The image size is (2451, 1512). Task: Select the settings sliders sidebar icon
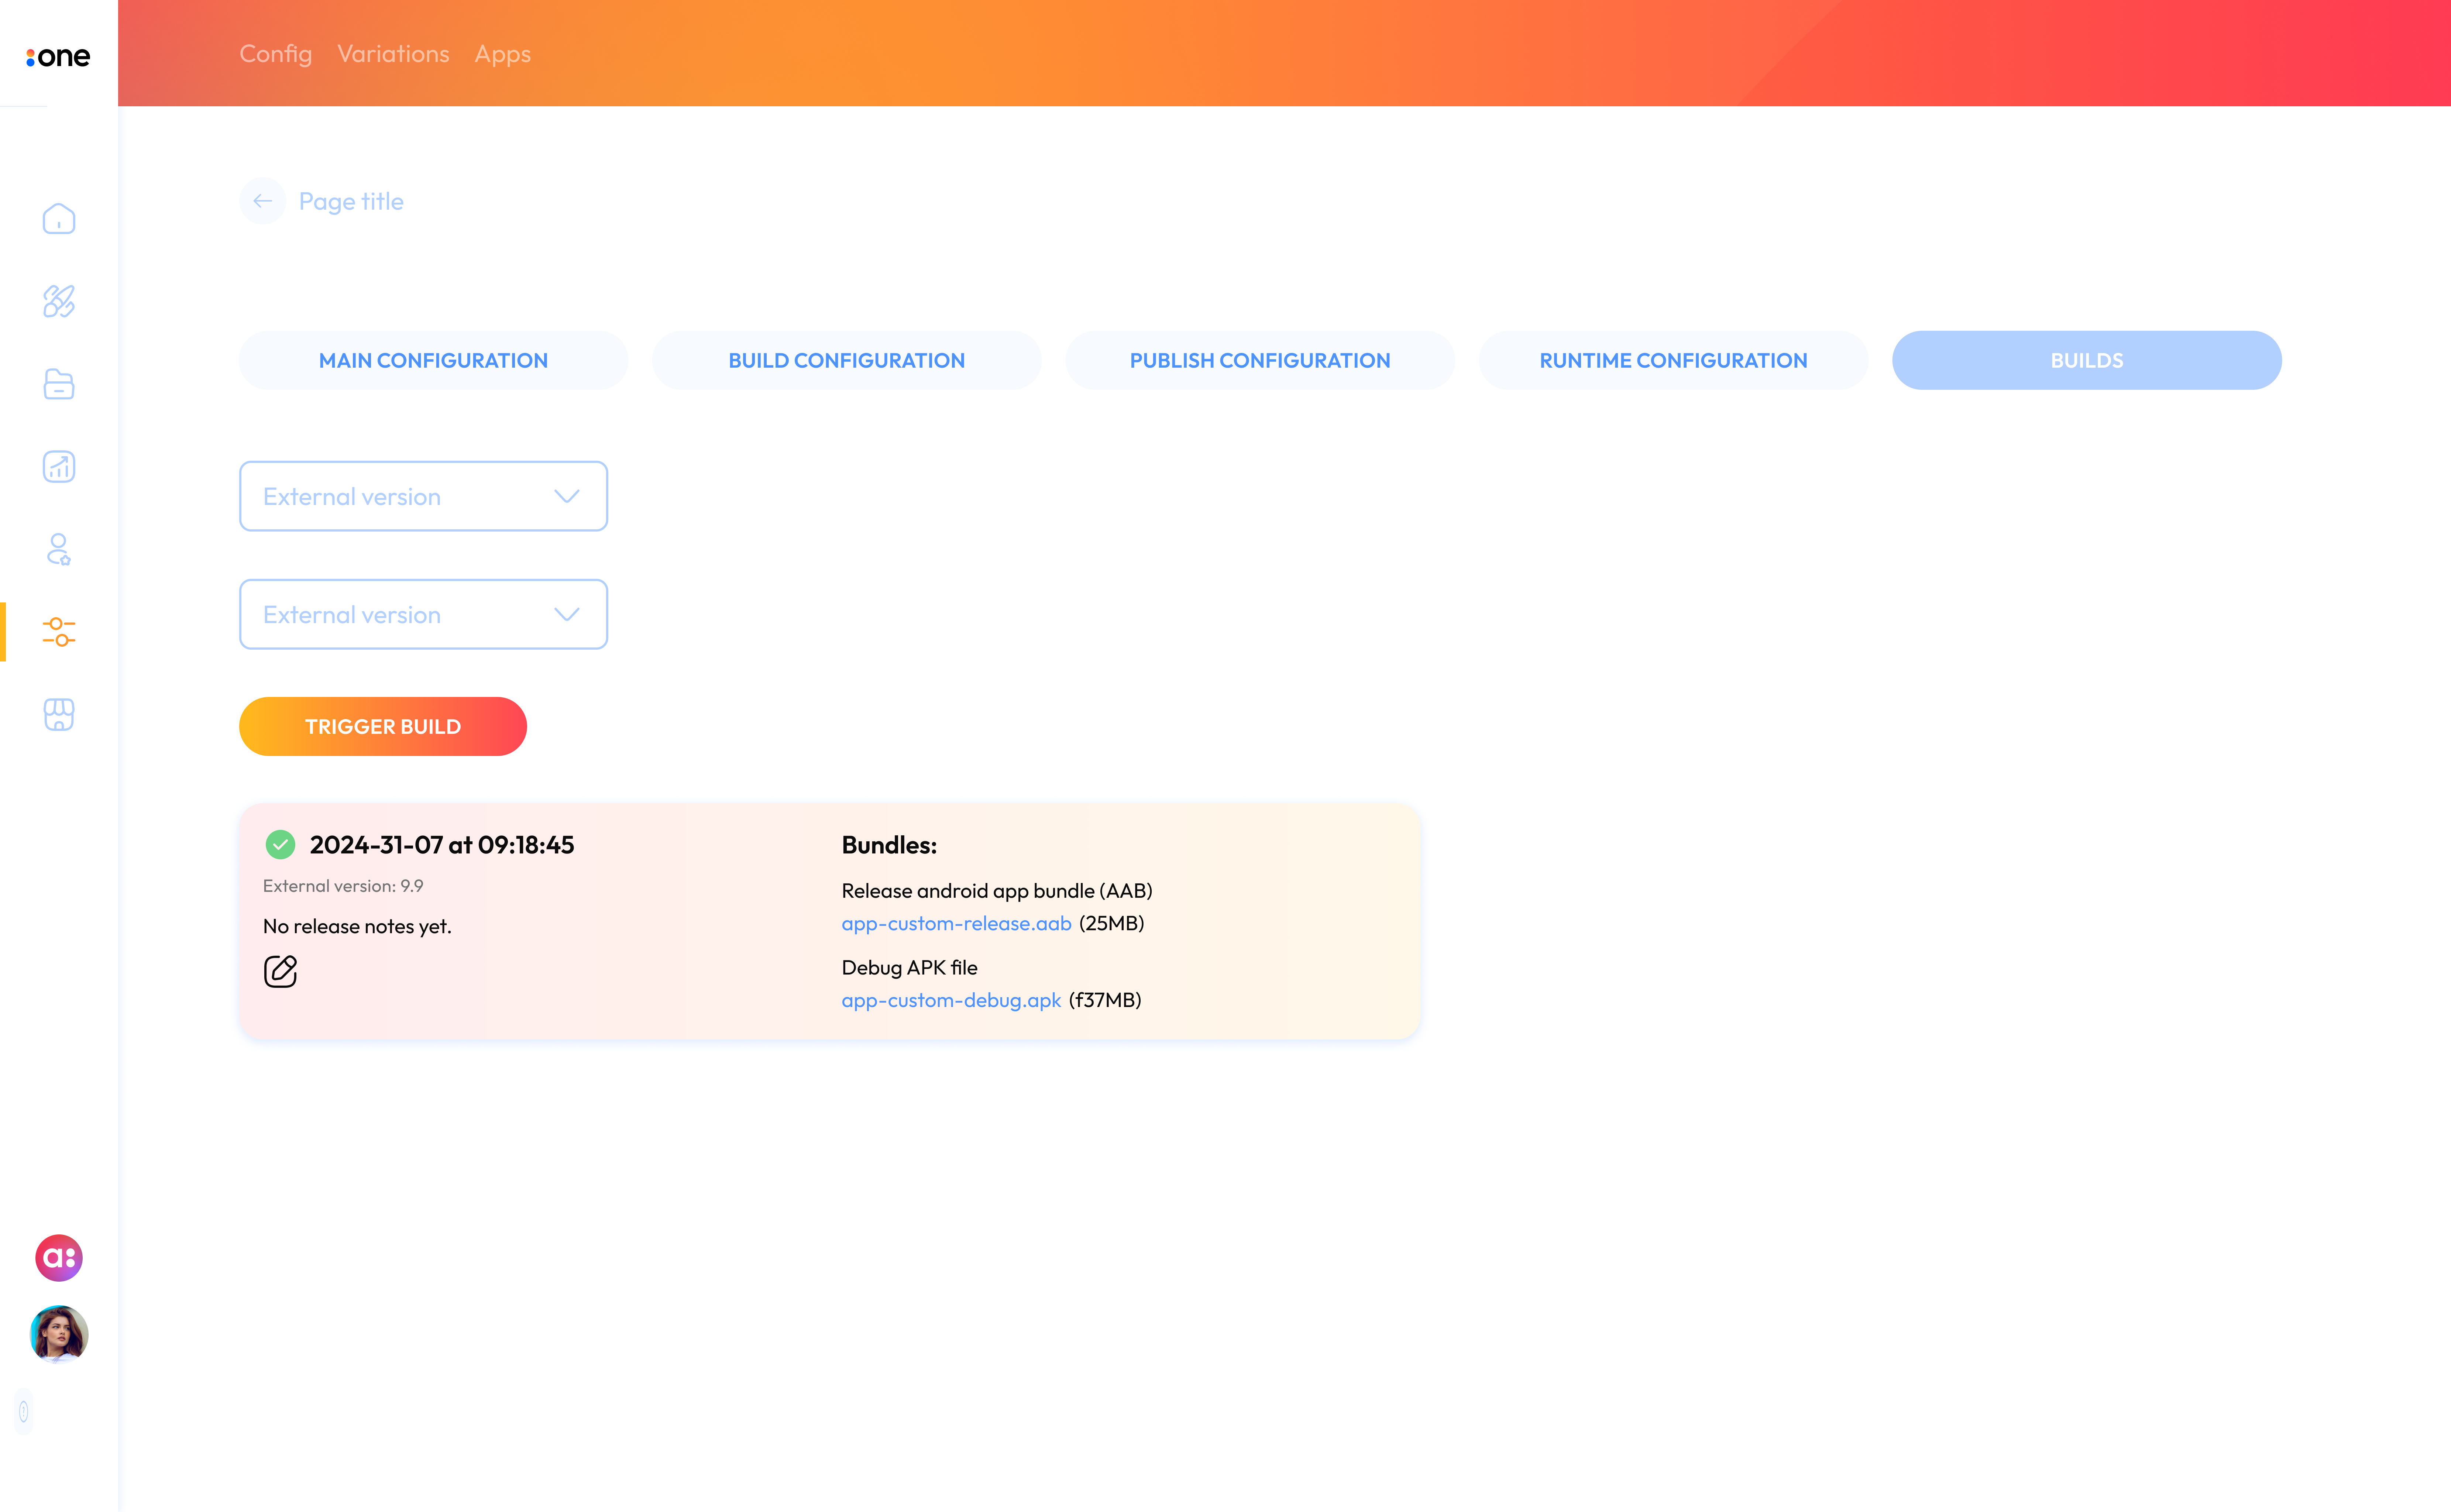59,632
